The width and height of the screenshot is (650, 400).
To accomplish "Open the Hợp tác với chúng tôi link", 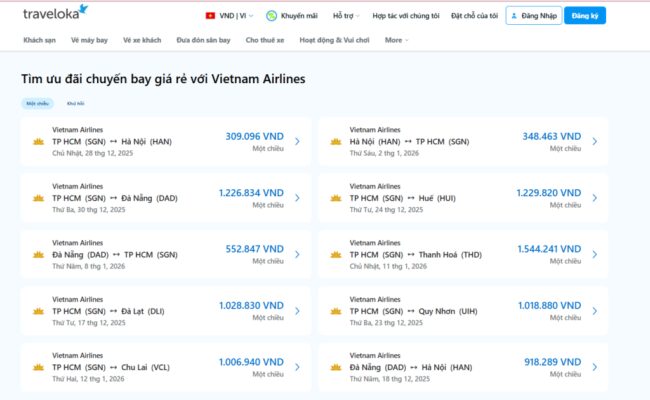I will click(406, 16).
